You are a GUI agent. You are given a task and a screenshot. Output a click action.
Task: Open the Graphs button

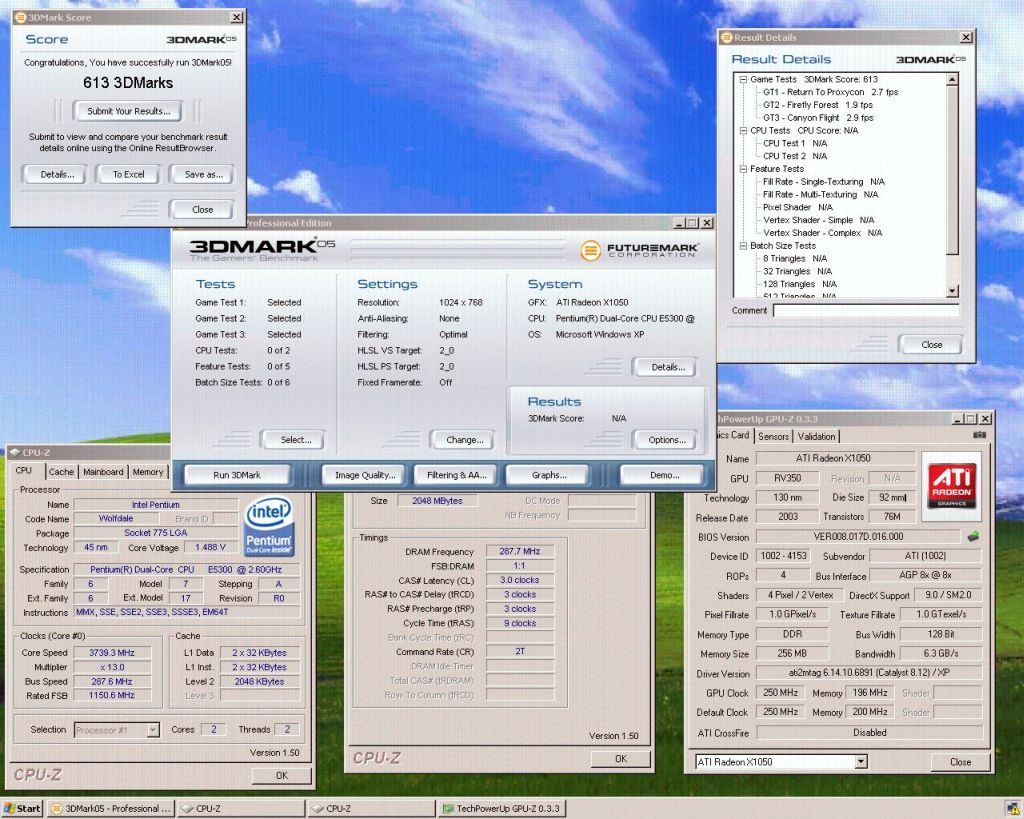[549, 475]
